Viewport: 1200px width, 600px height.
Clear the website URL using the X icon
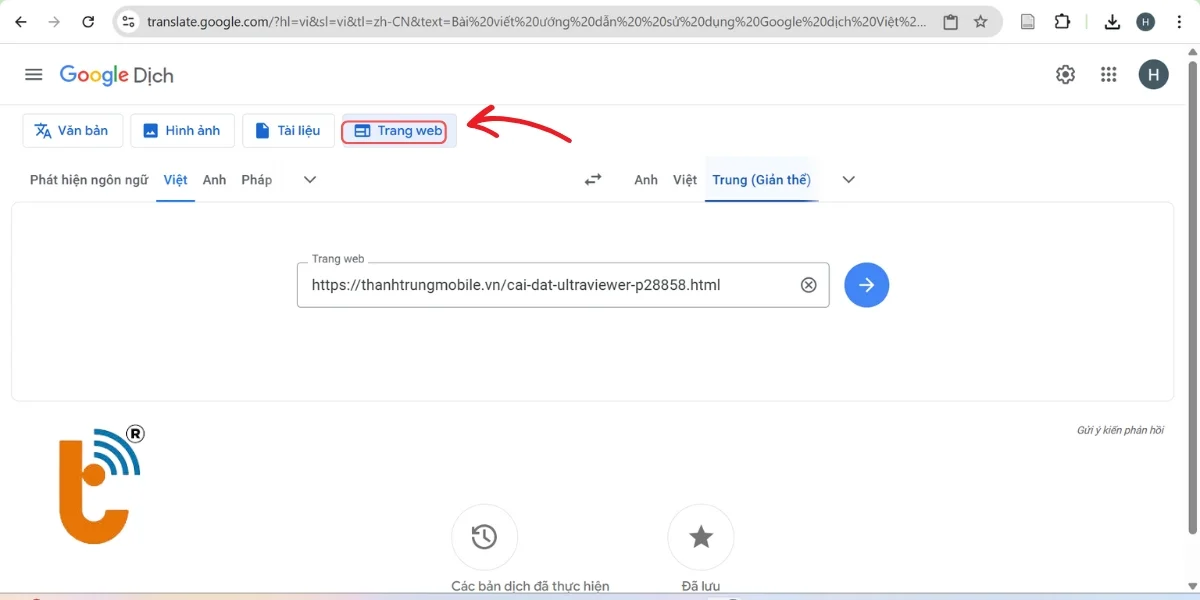[x=808, y=285]
